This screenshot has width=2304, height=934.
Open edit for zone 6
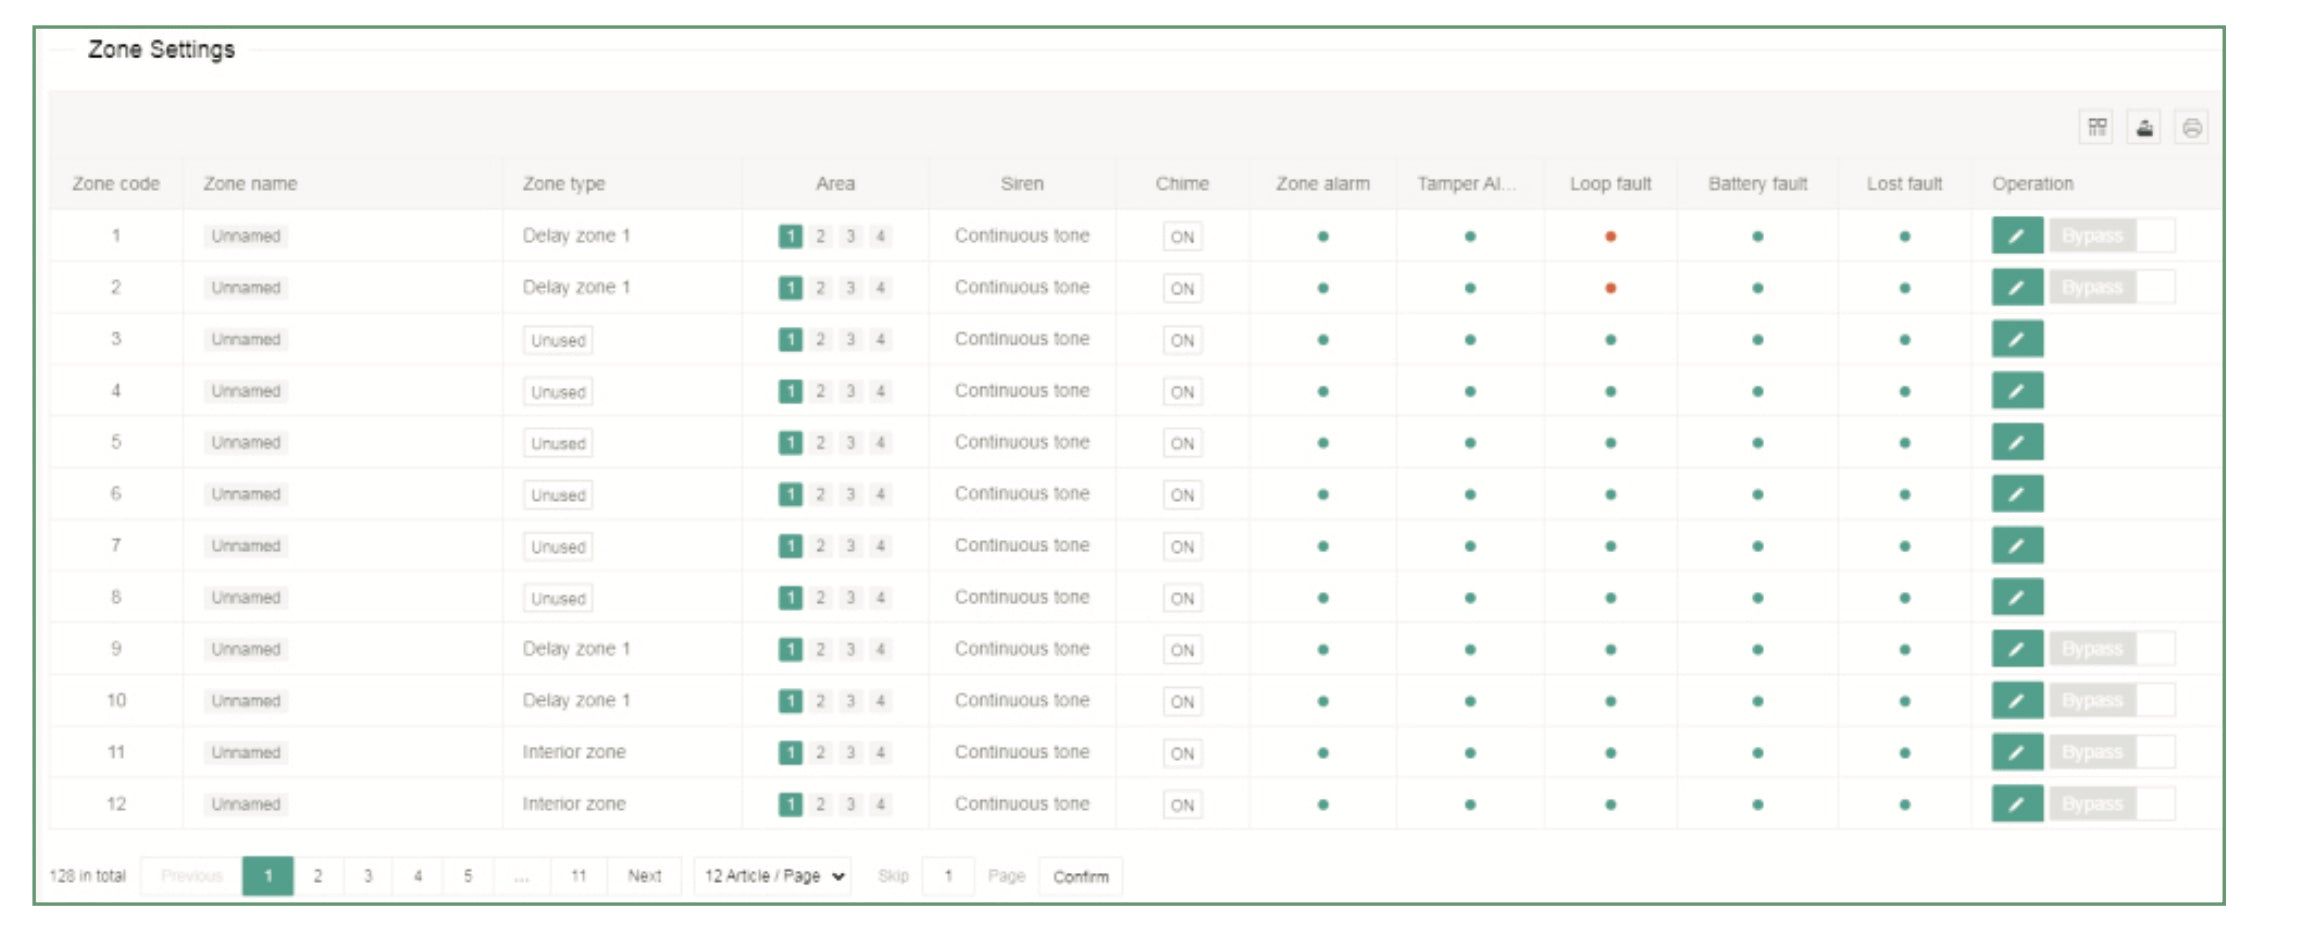2016,494
